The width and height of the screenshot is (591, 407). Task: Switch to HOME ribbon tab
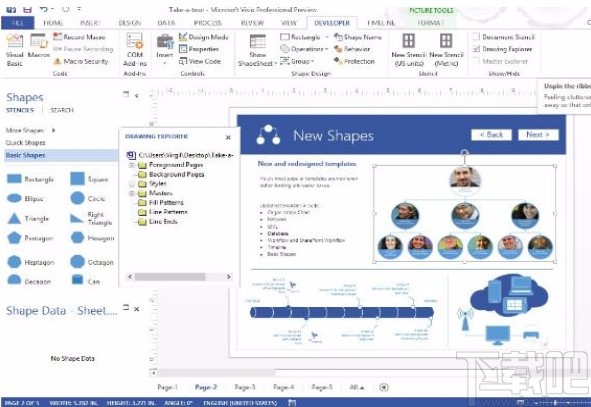(x=53, y=23)
